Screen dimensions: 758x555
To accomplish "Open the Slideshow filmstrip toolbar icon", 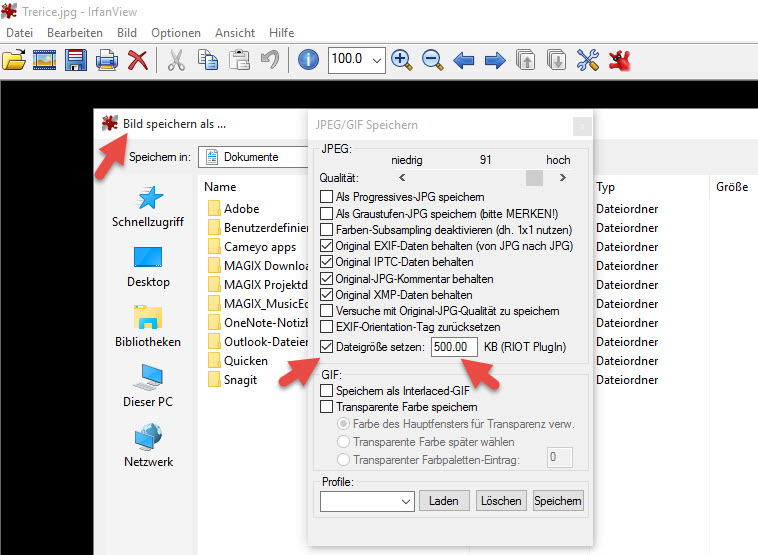I will 44,60.
